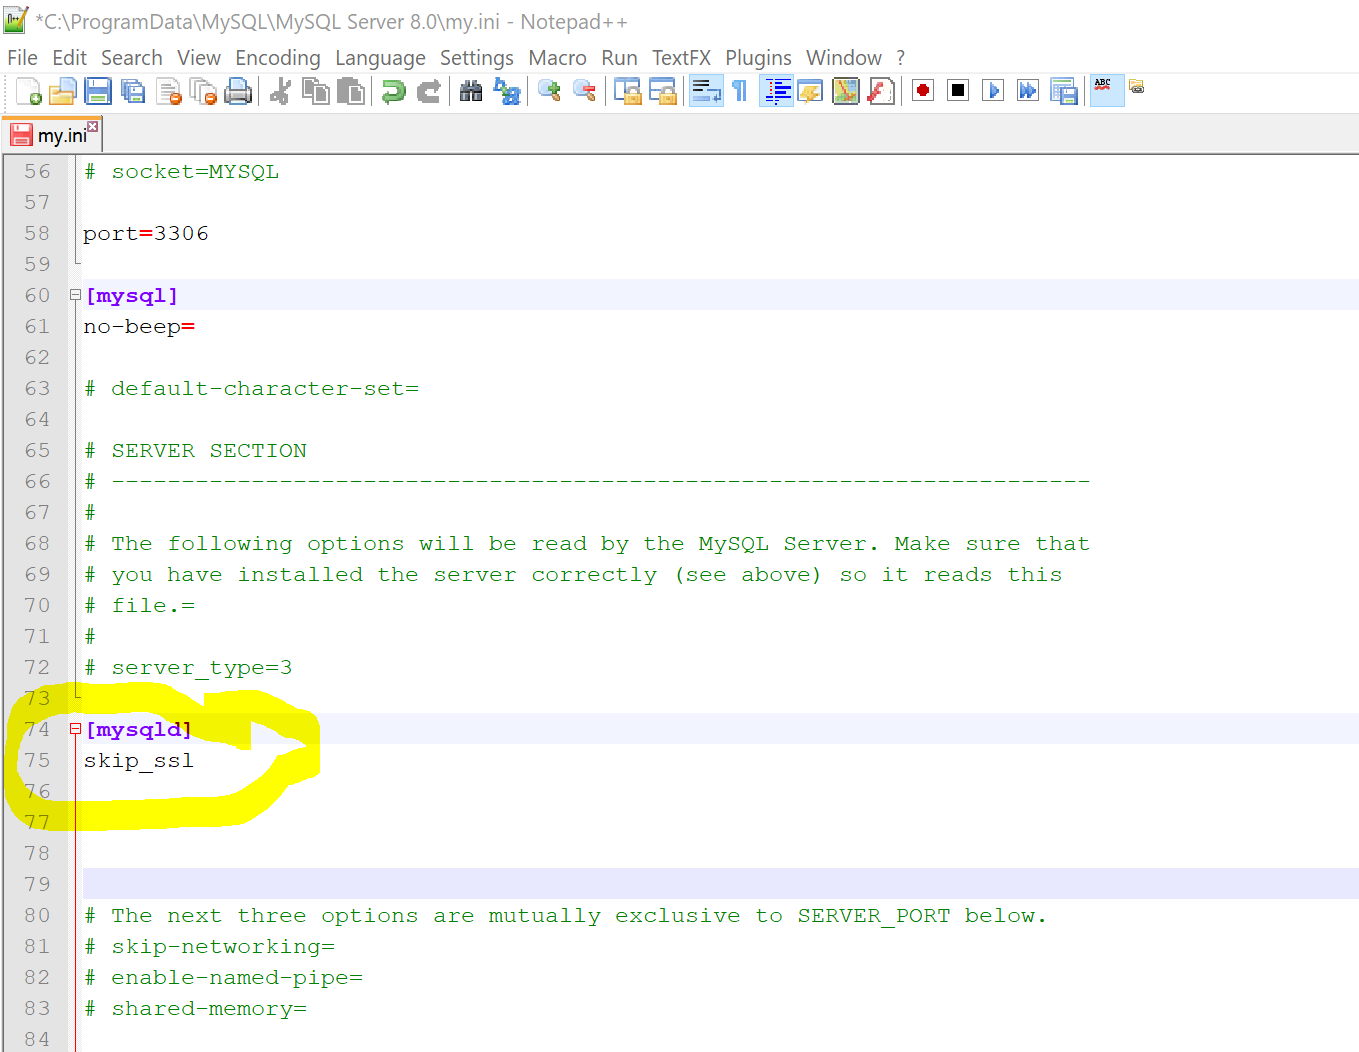
Task: Click the Open file folder icon
Action: 63,92
